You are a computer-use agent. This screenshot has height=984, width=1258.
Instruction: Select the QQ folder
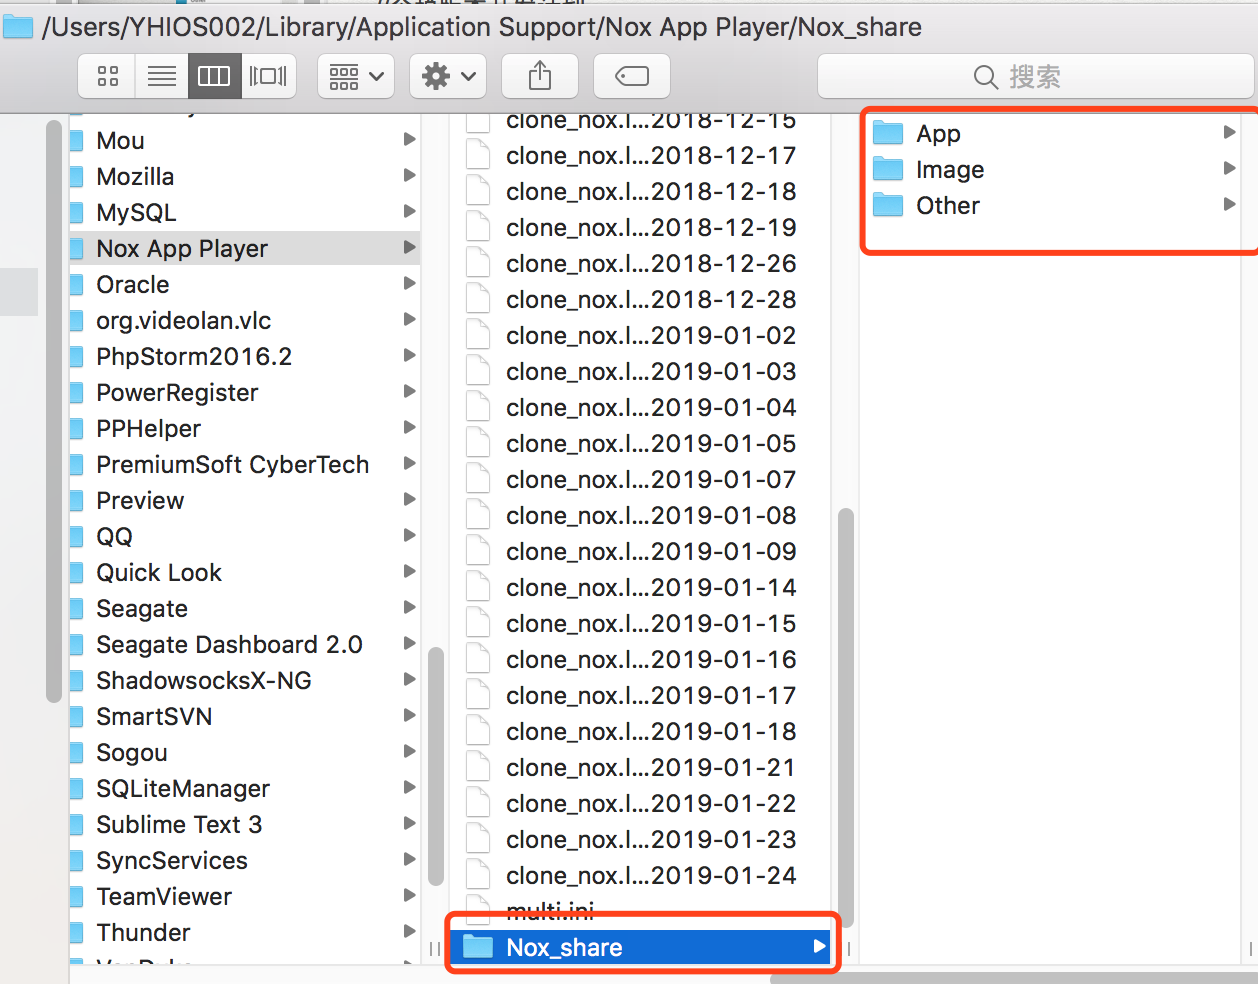244,536
